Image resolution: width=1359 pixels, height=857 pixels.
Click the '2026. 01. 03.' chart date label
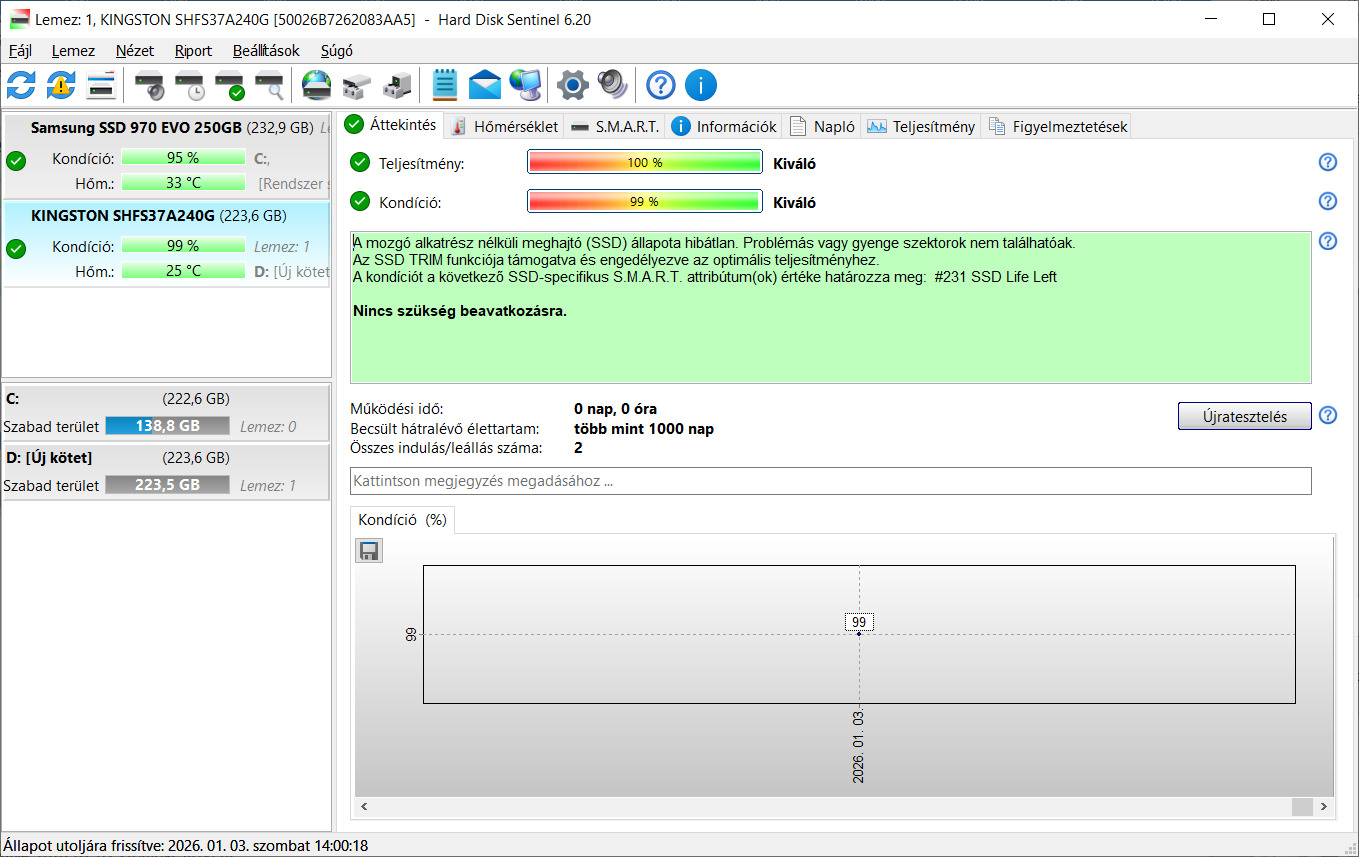pos(859,747)
